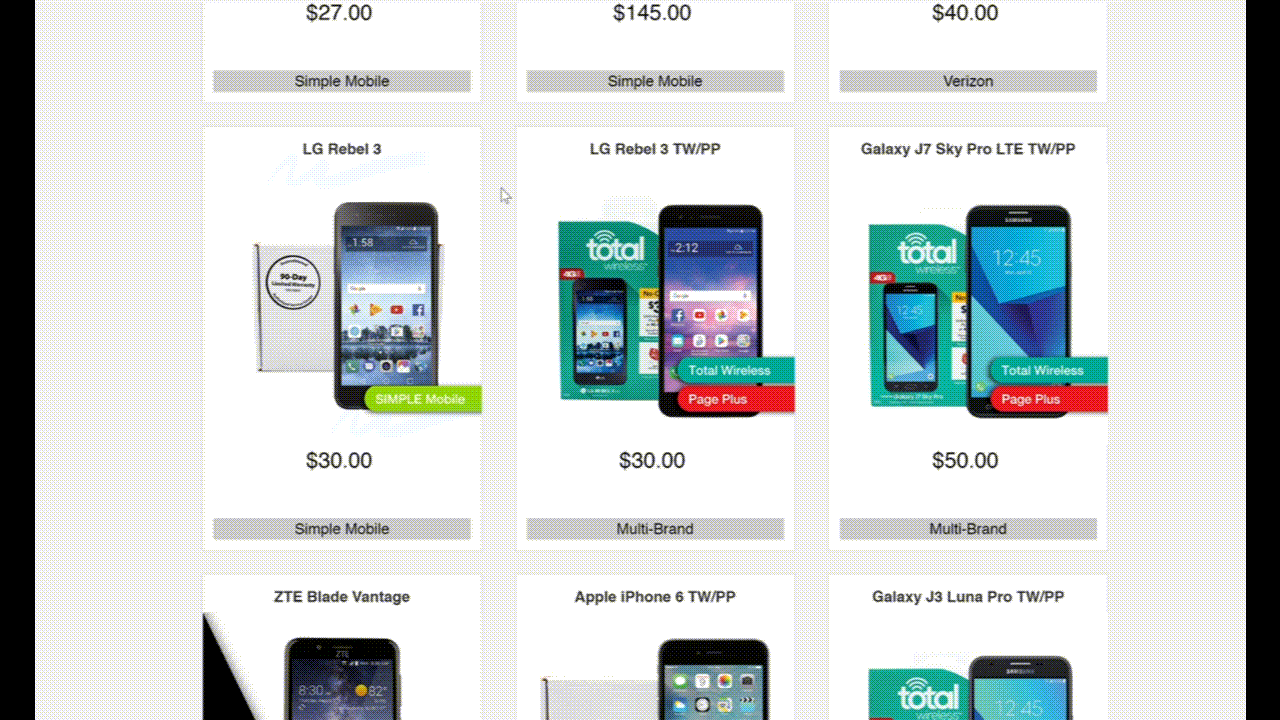Screen dimensions: 1280x720
Task: Open the Galaxy J3 Luna Pro TW/PP title
Action: point(968,597)
